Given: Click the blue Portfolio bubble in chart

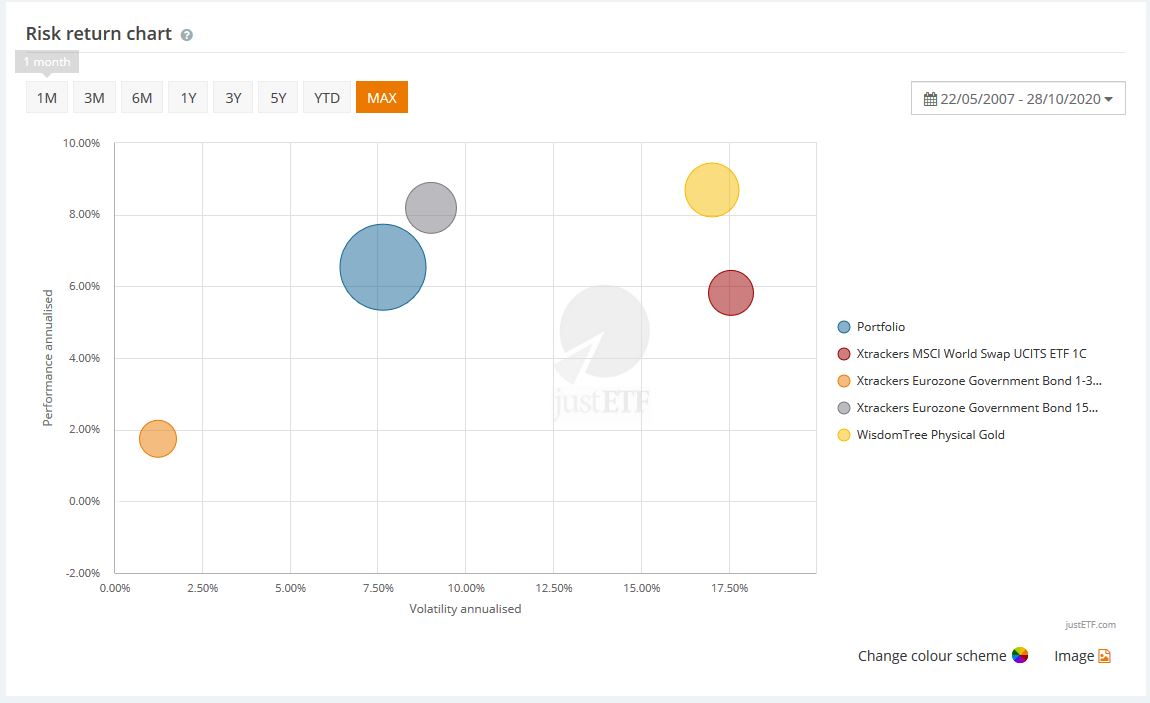Looking at the screenshot, I should click(383, 267).
